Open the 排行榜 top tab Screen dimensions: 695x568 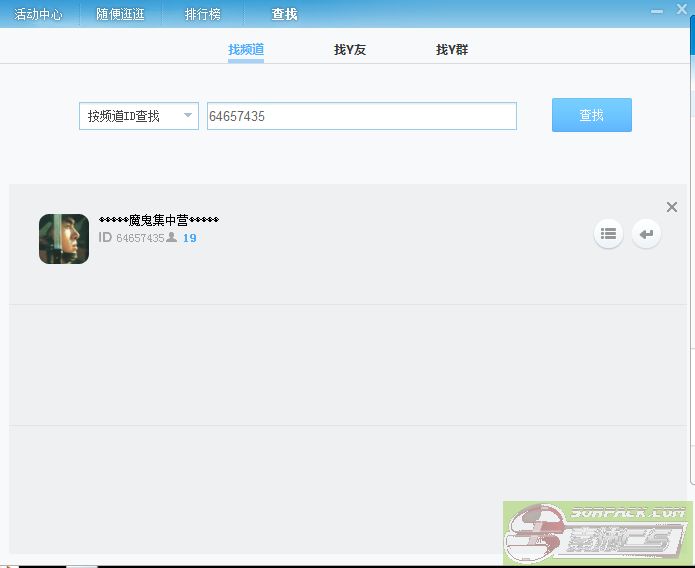tap(203, 15)
